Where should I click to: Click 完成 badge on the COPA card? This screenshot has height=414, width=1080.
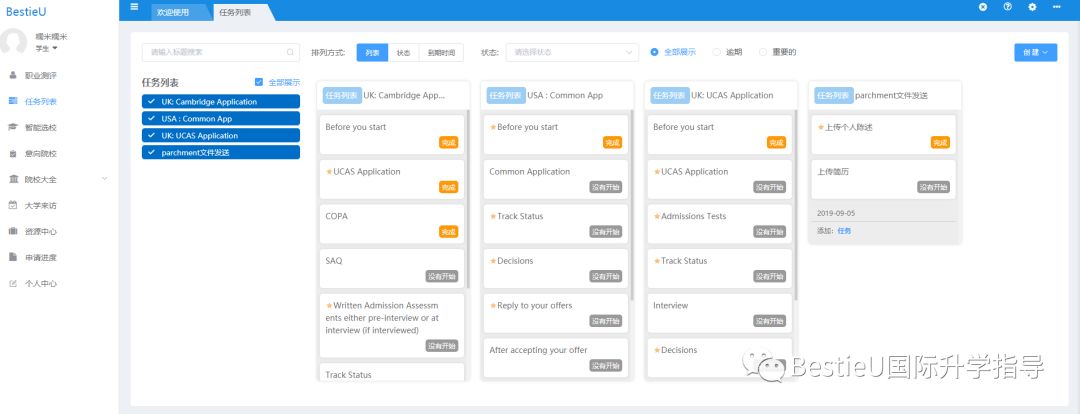[448, 231]
